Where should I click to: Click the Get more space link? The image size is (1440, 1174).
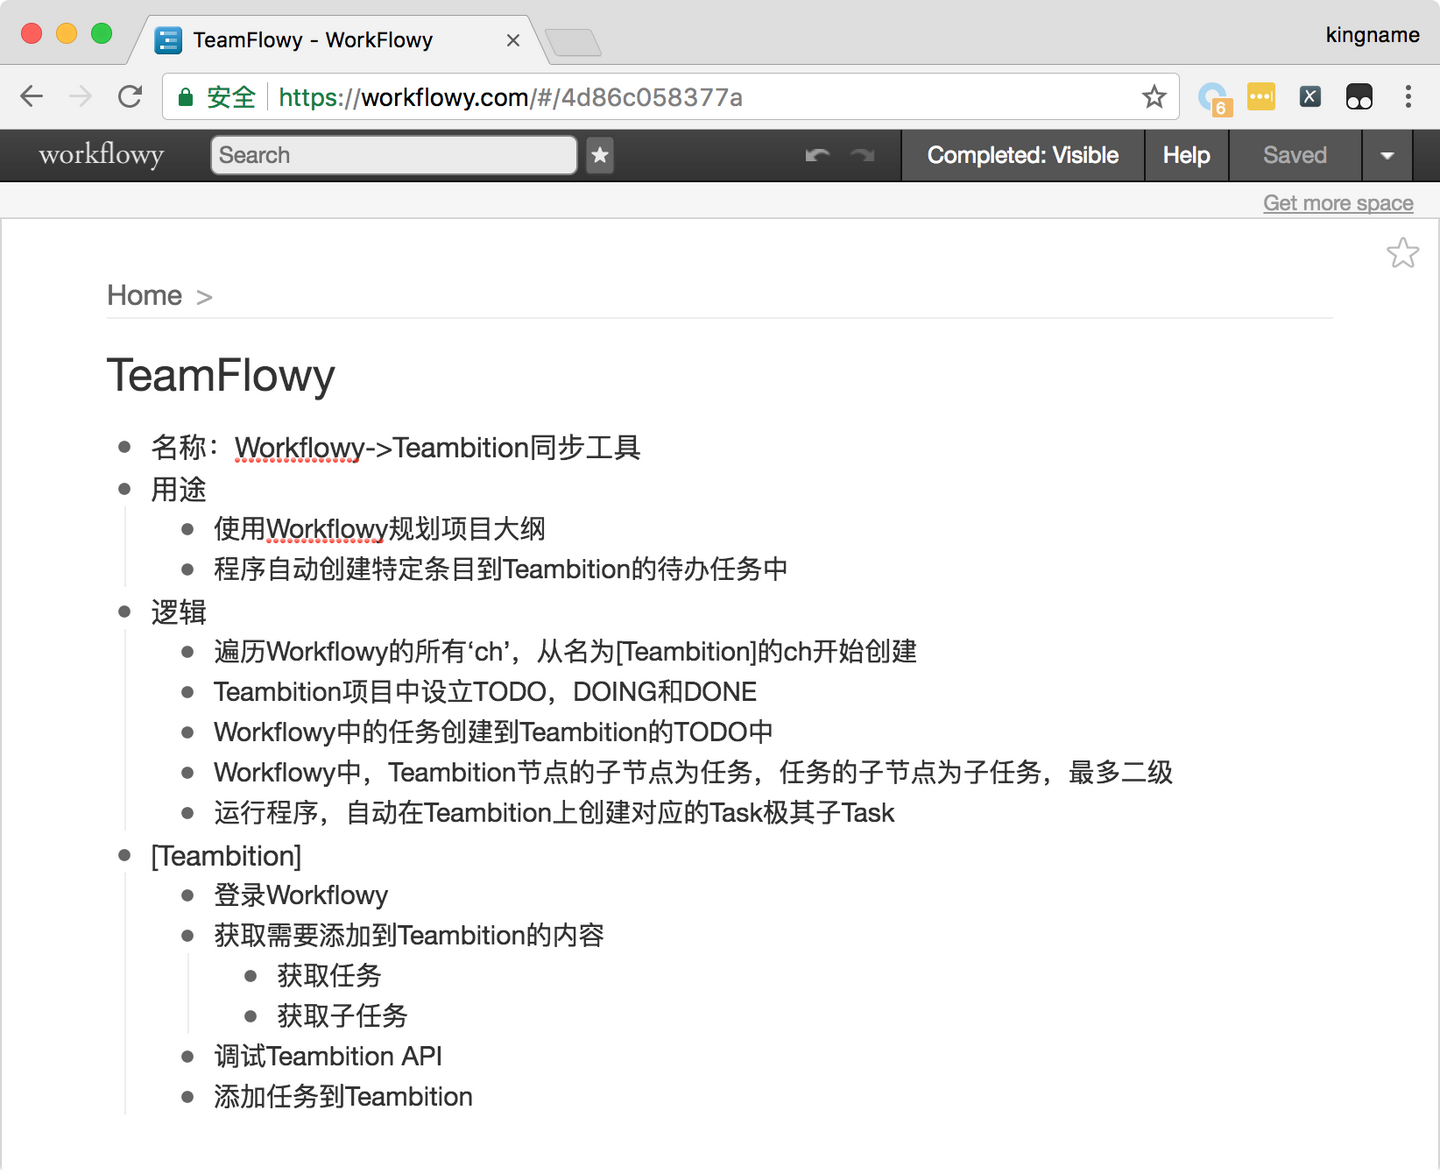[x=1338, y=203]
